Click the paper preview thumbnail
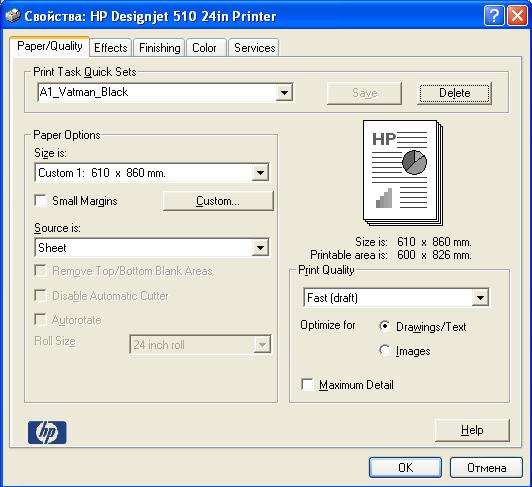This screenshot has width=532, height=487. [x=403, y=173]
